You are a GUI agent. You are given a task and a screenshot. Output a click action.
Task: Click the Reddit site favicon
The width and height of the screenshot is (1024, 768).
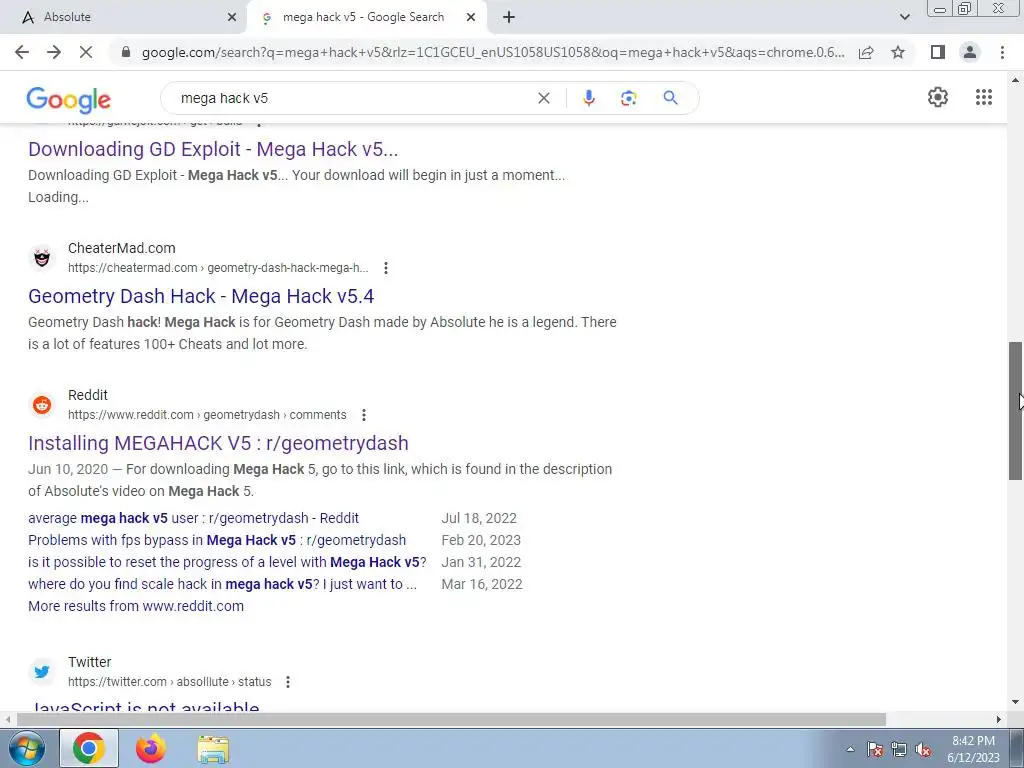[42, 404]
